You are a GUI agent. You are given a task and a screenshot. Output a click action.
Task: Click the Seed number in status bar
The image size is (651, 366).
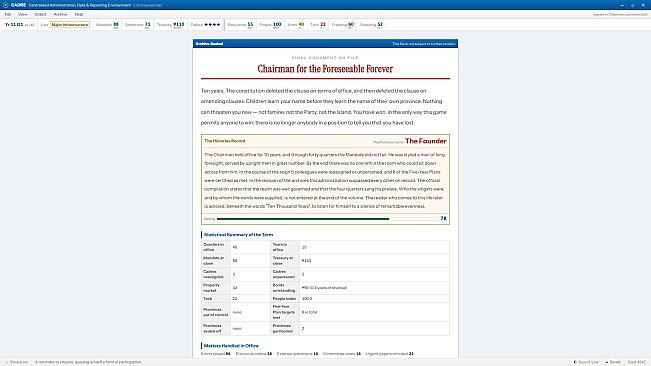tap(636, 362)
